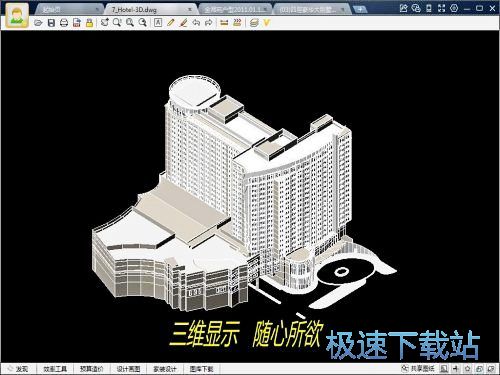
Task: Click 共享图纸 in the status bar
Action: point(418,368)
